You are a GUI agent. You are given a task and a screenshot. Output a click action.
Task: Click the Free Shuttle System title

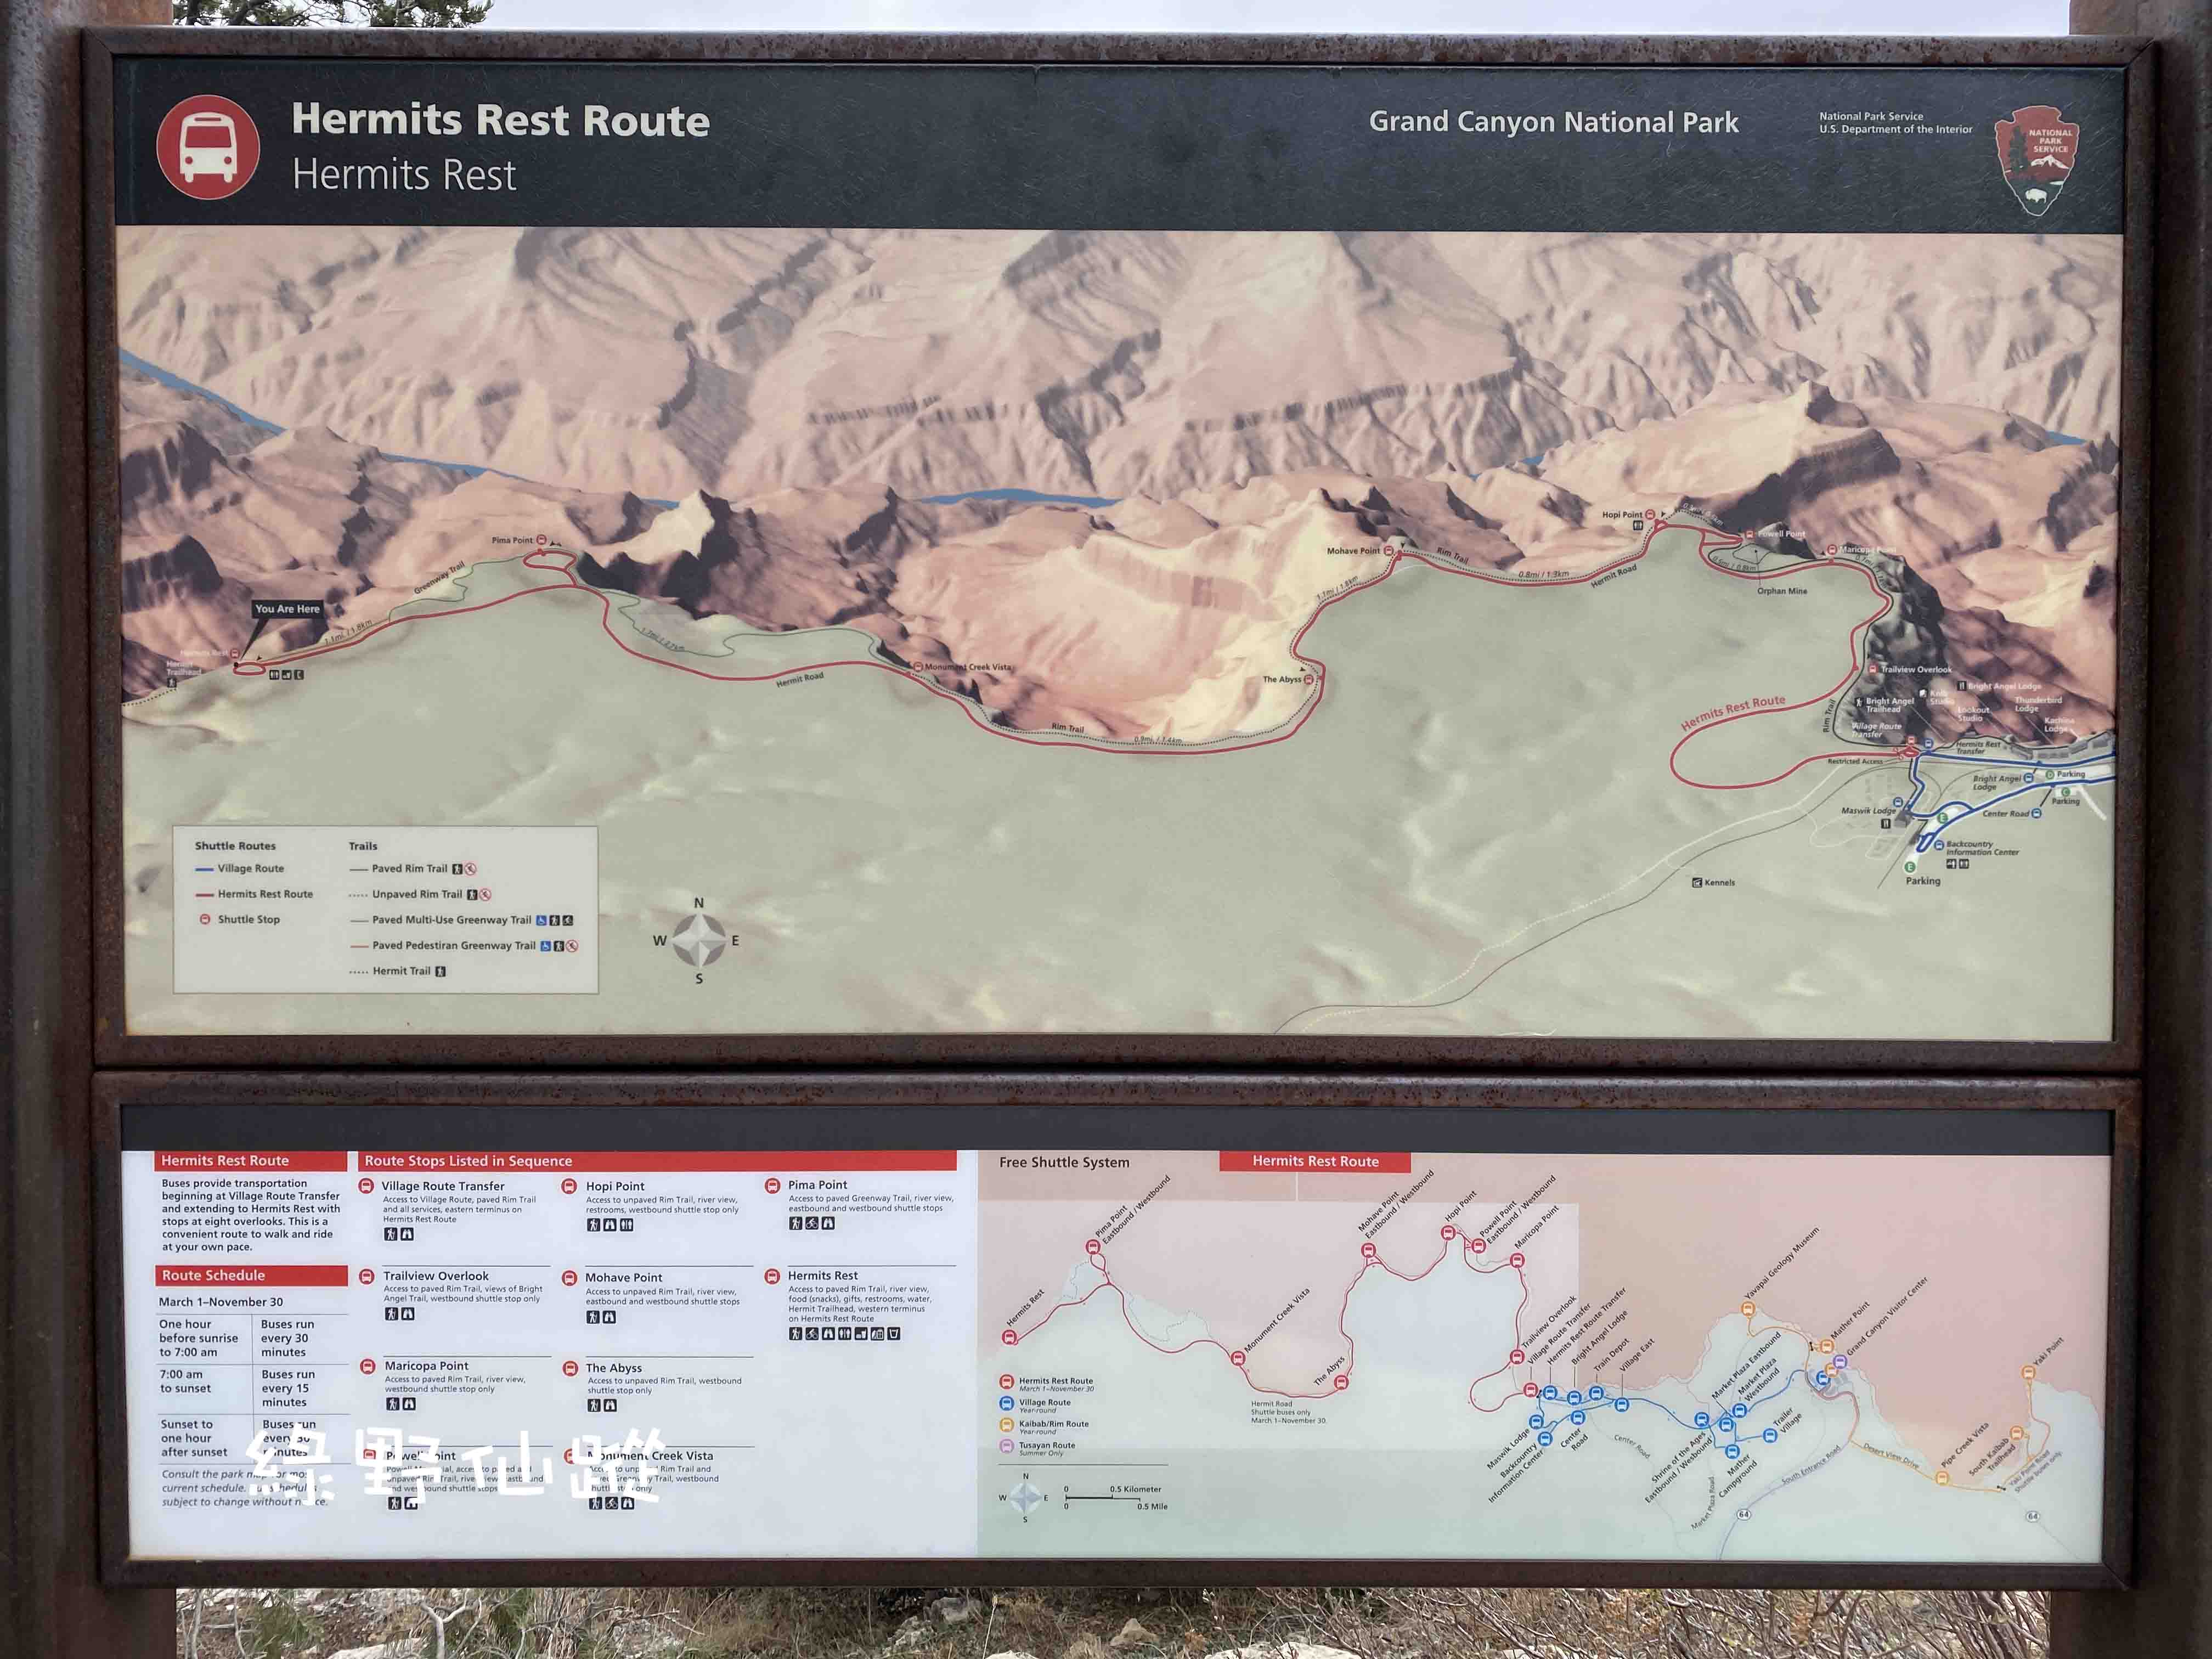1064,1162
